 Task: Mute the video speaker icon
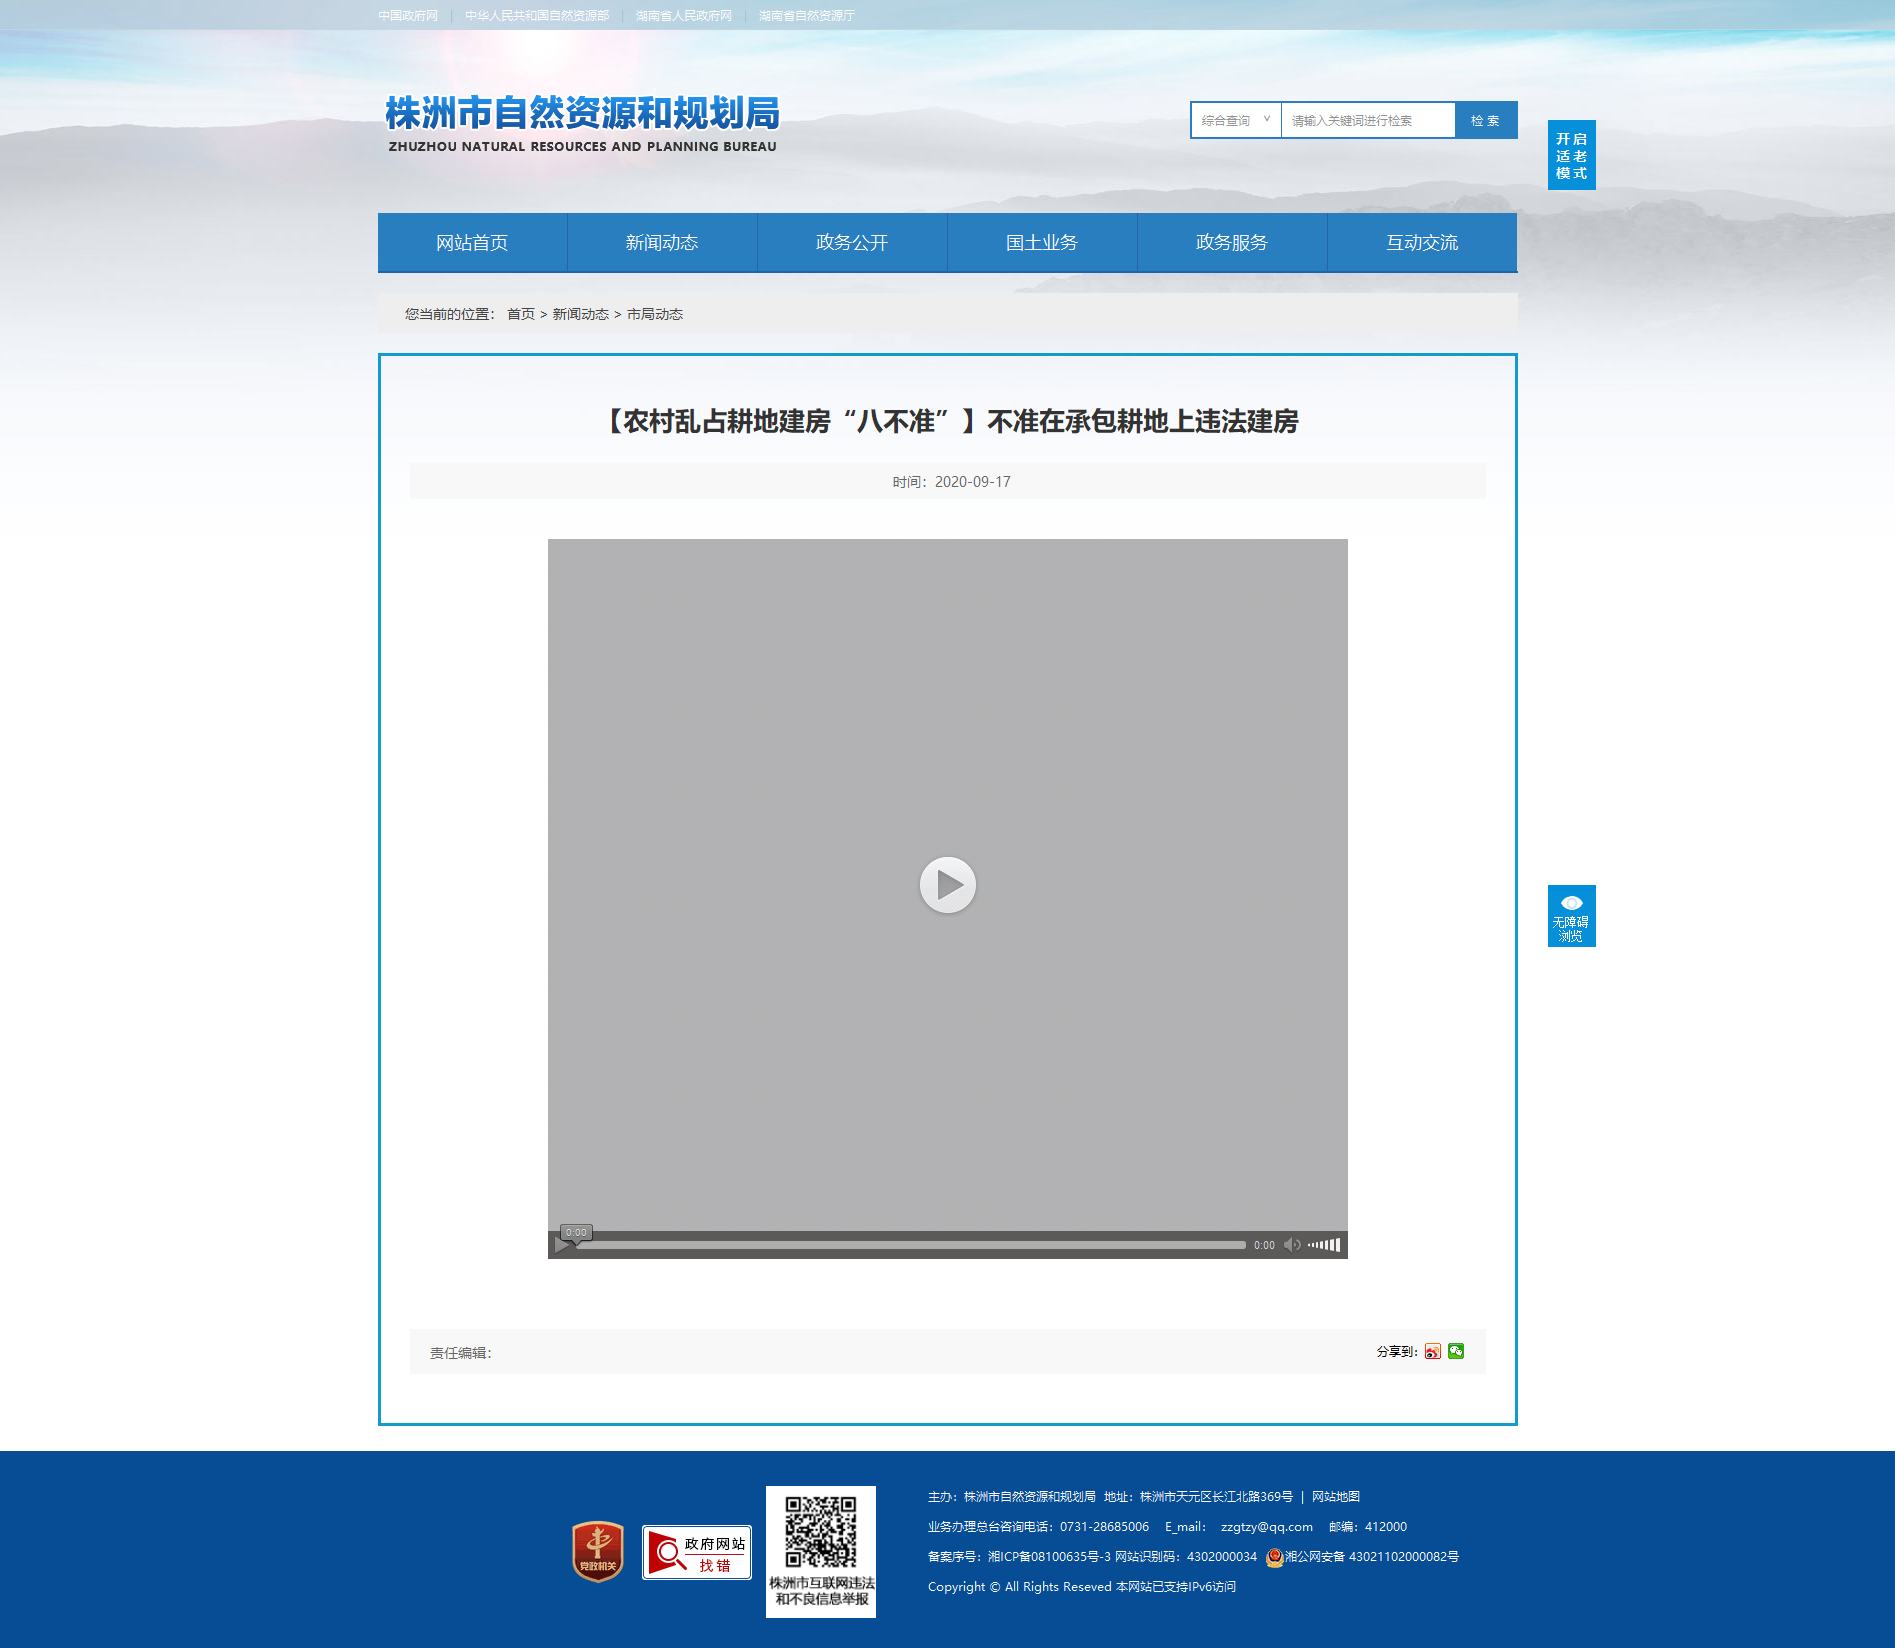coord(1292,1245)
